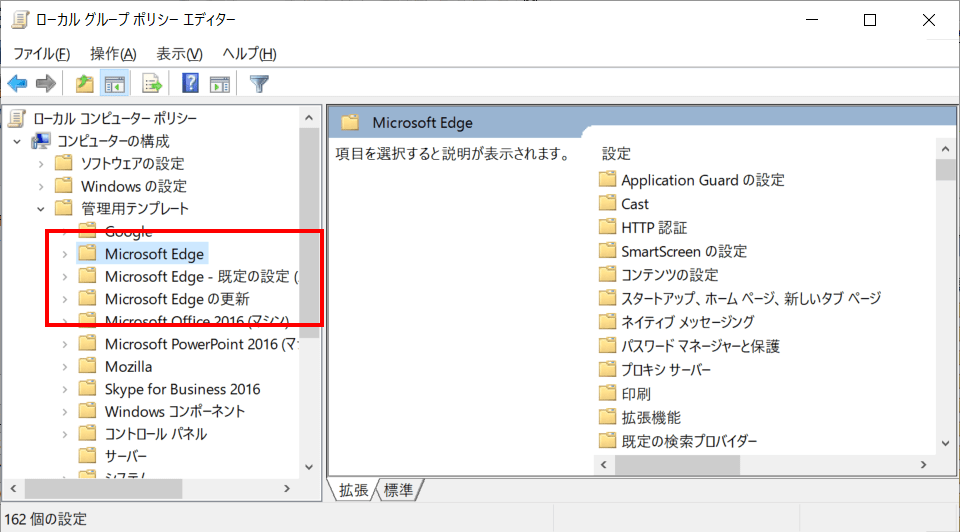Click the settings list horizontal scroll left arrow
The image size is (960, 532).
pyautogui.click(x=604, y=465)
